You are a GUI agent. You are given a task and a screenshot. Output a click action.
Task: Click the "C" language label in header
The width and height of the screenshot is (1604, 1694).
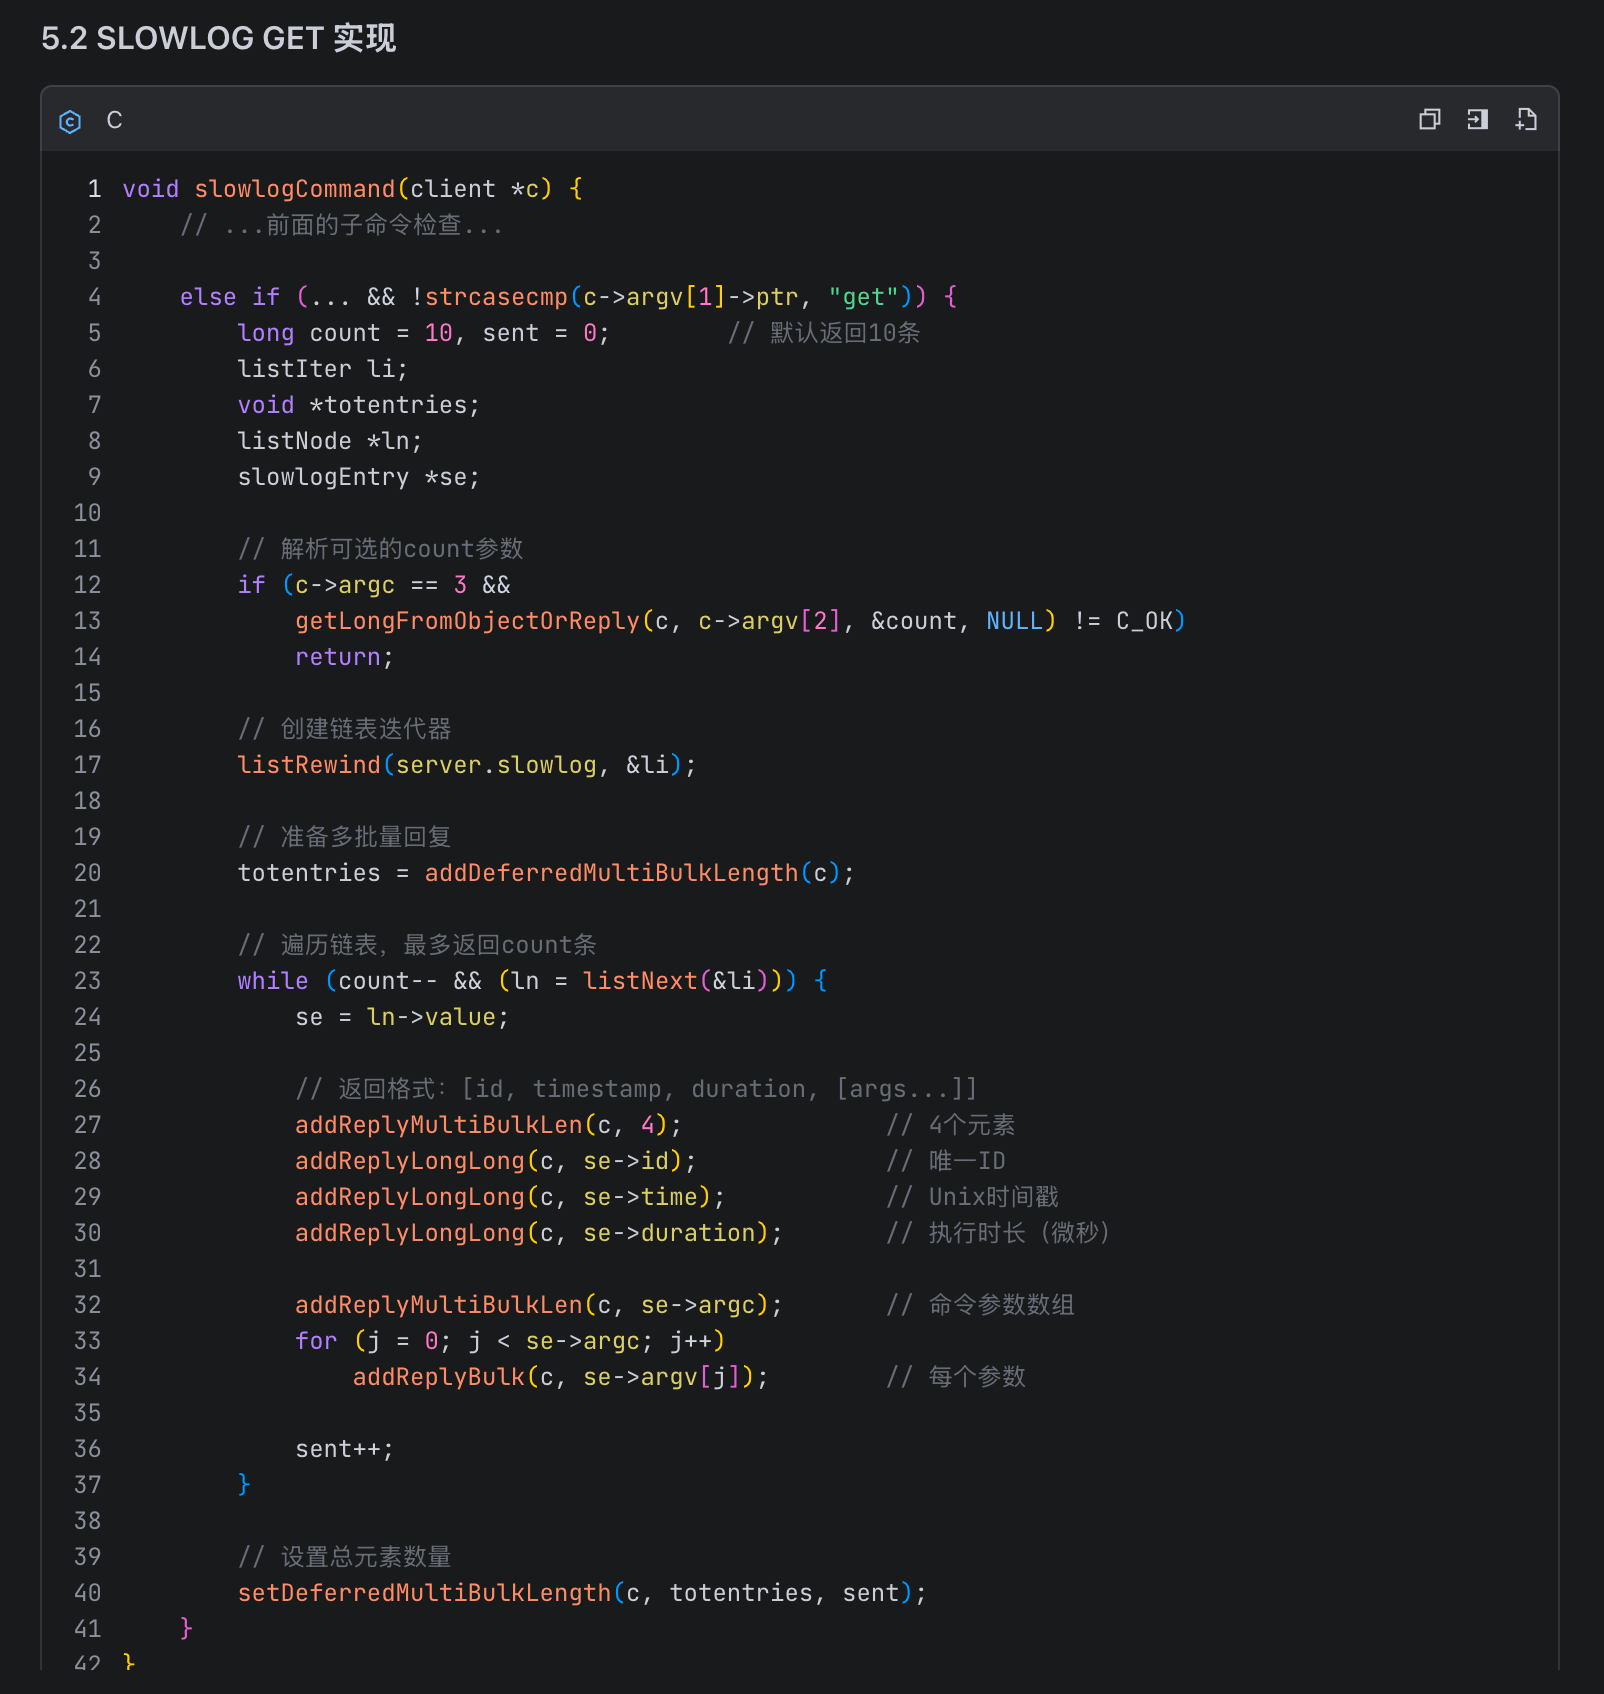(114, 120)
